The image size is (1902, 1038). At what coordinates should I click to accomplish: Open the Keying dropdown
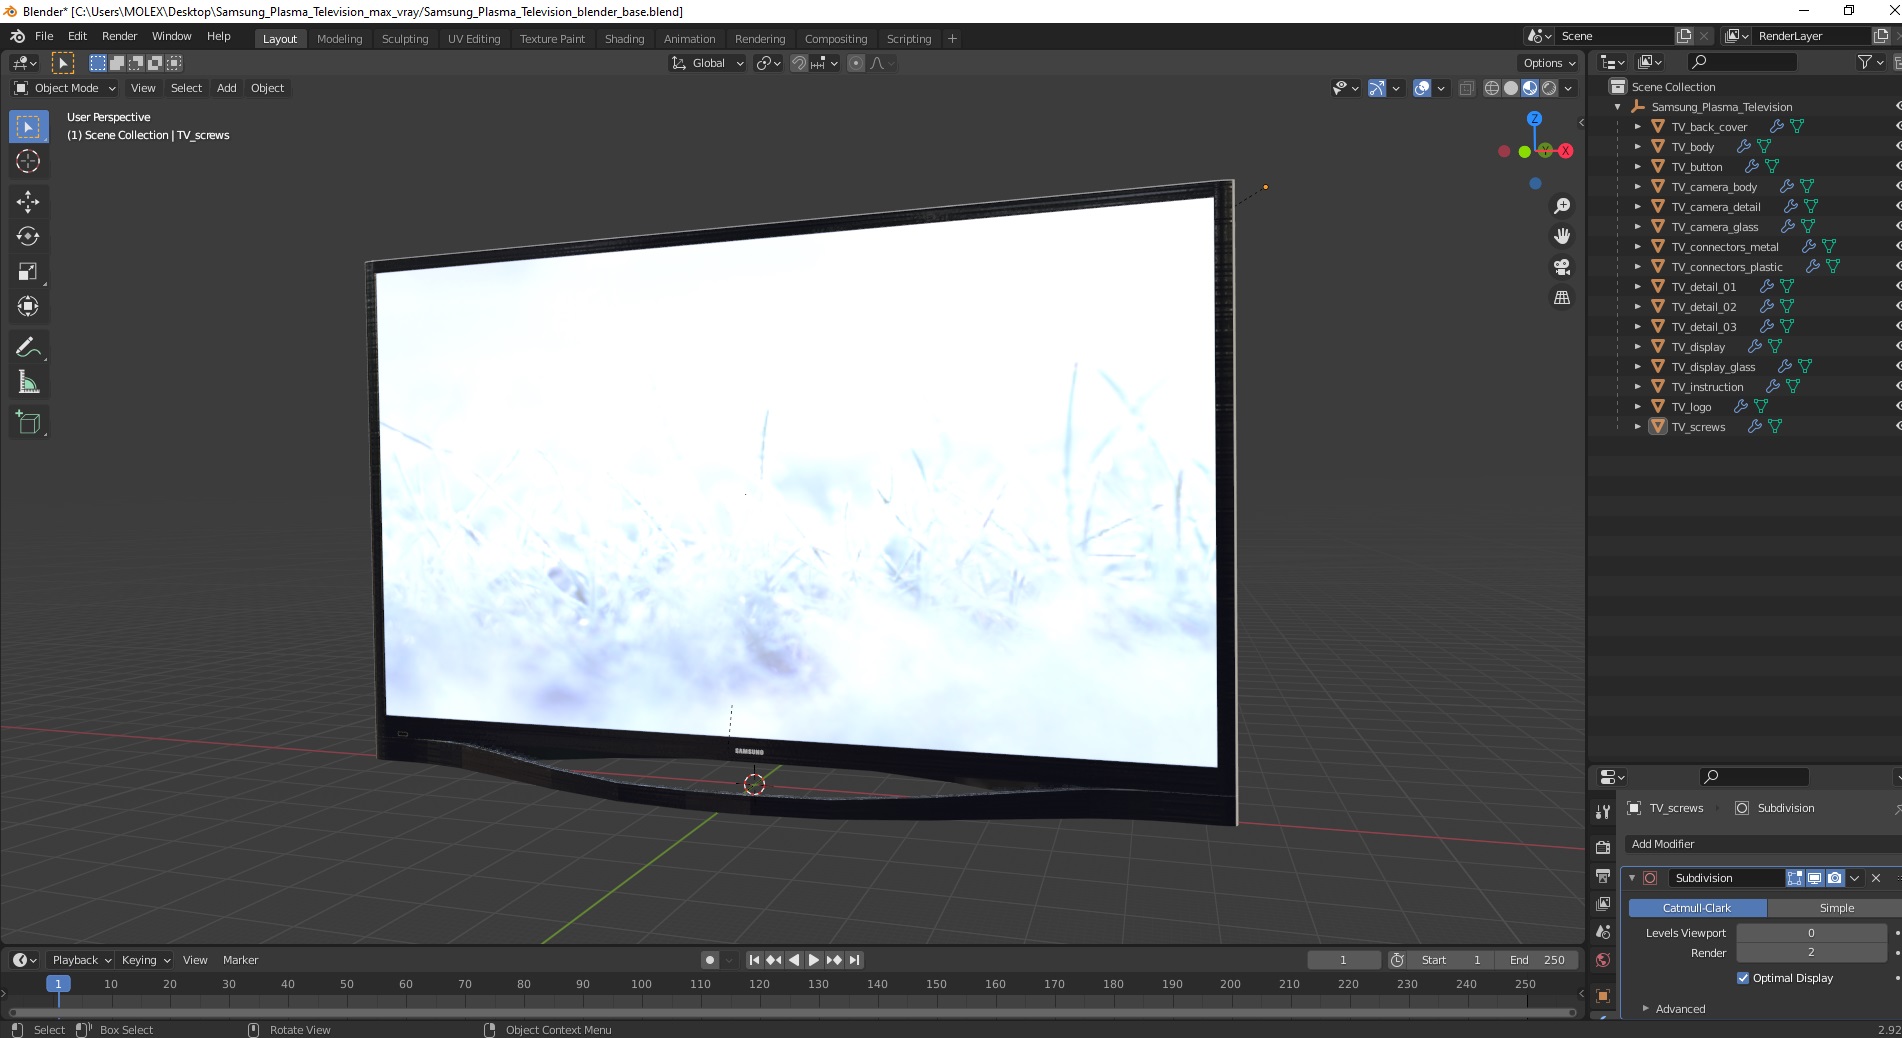145,960
